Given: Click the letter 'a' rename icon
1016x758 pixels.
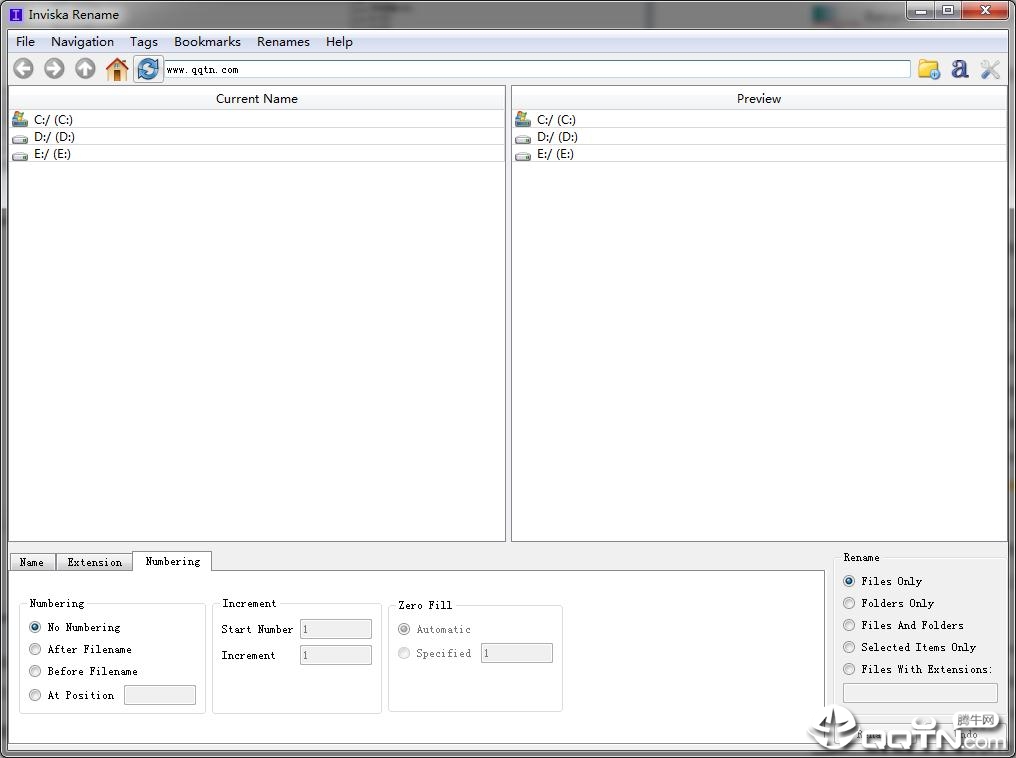Looking at the screenshot, I should (960, 69).
